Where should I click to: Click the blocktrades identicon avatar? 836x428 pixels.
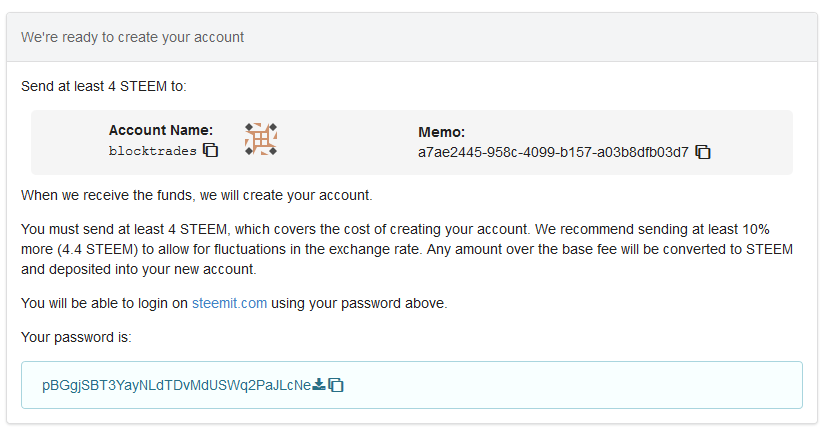[x=261, y=139]
